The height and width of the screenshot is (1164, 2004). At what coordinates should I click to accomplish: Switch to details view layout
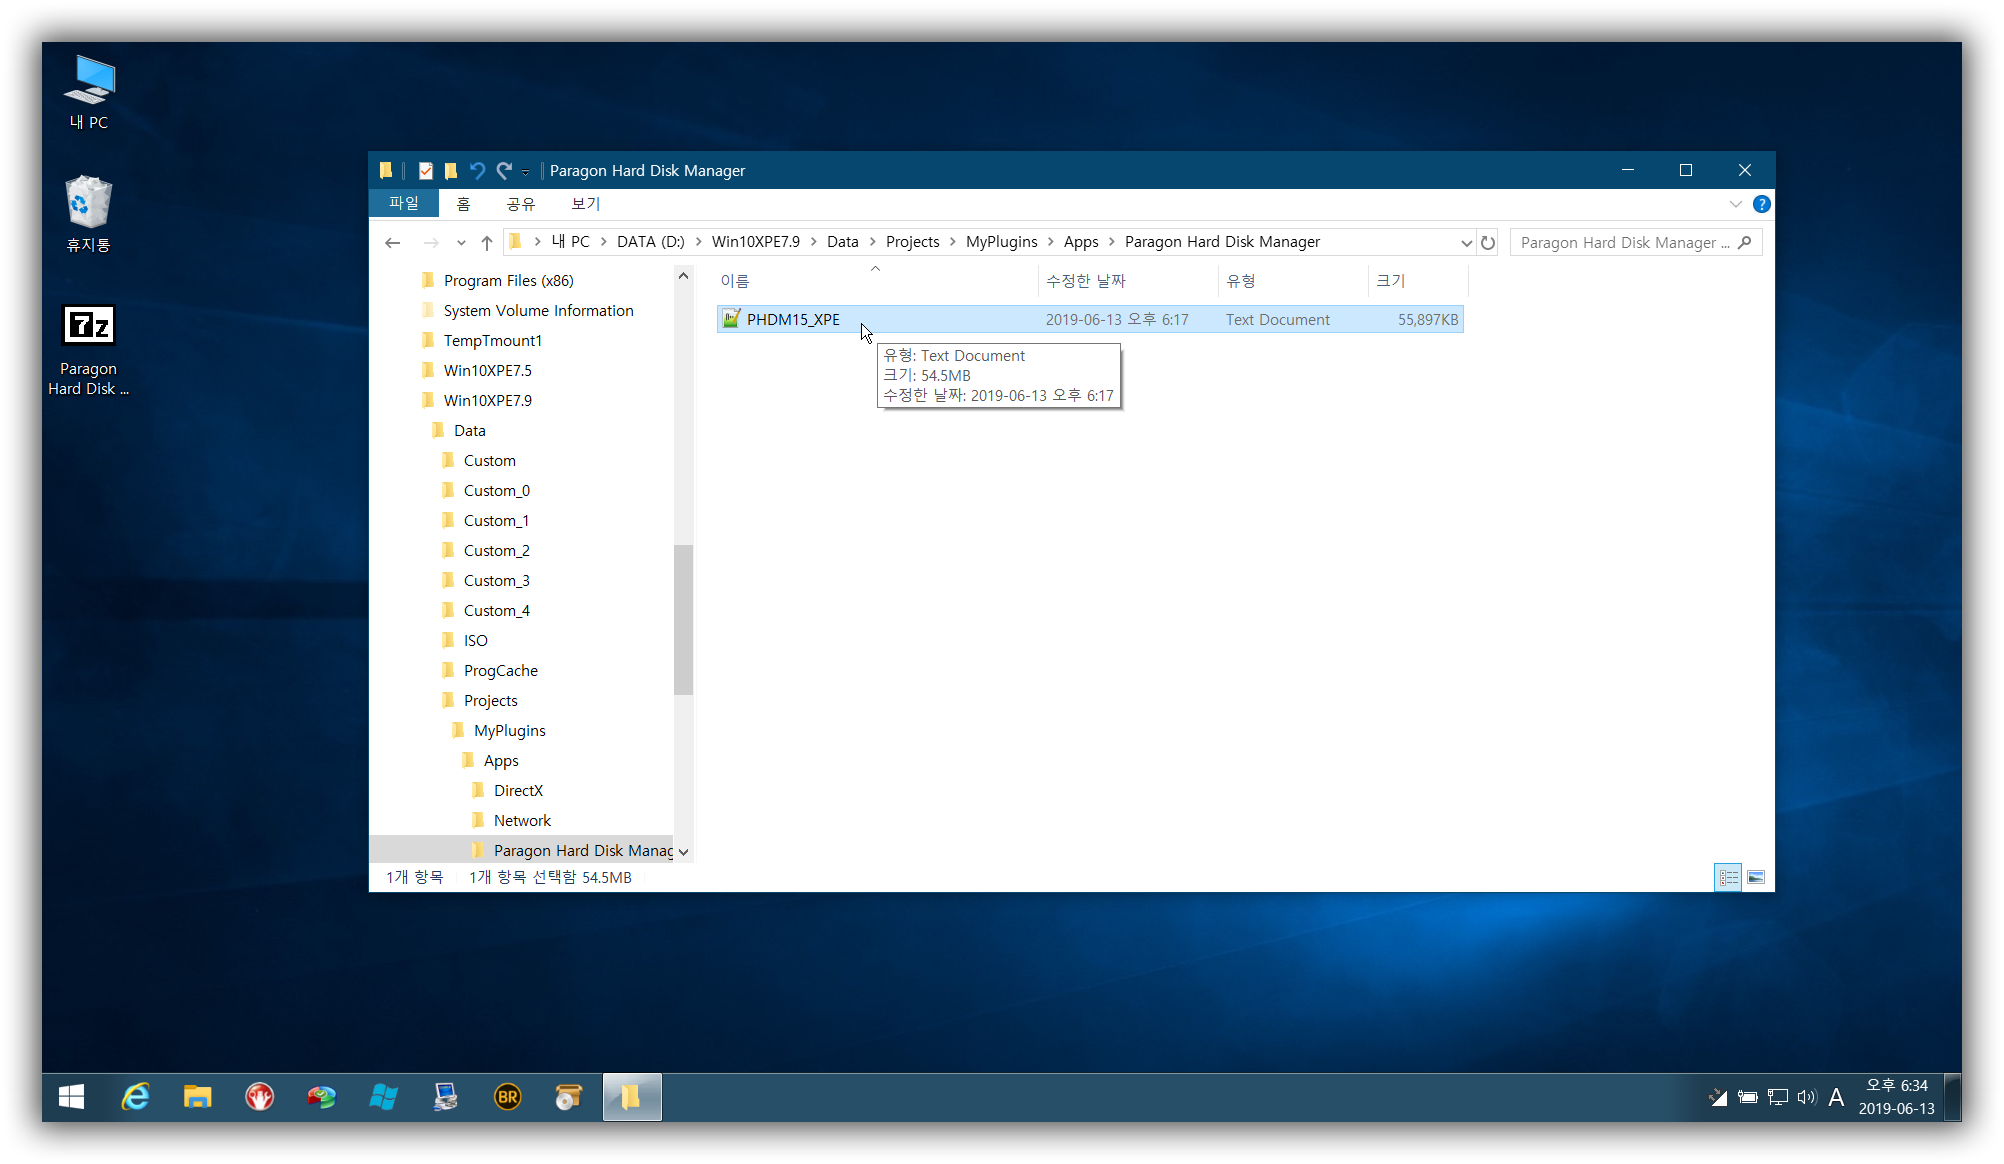[x=1729, y=878]
